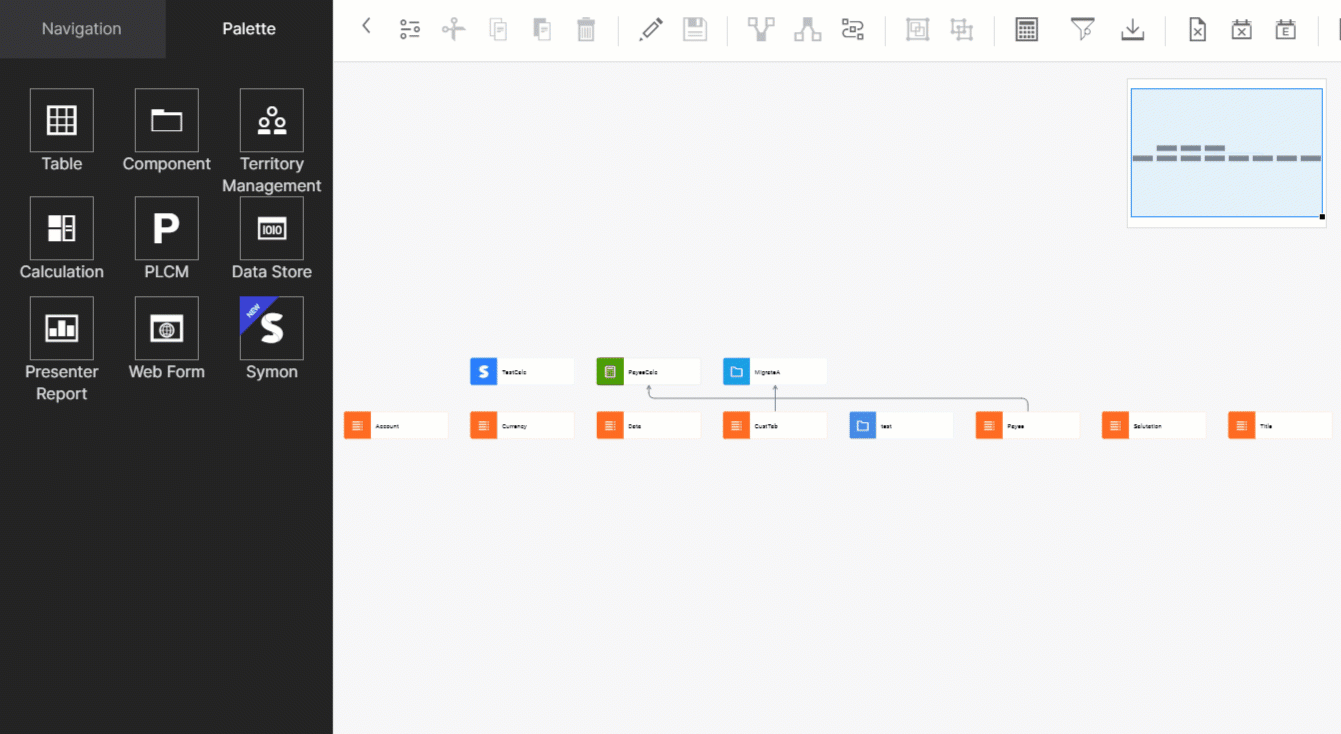Pick the Table palette icon

(x=62, y=120)
